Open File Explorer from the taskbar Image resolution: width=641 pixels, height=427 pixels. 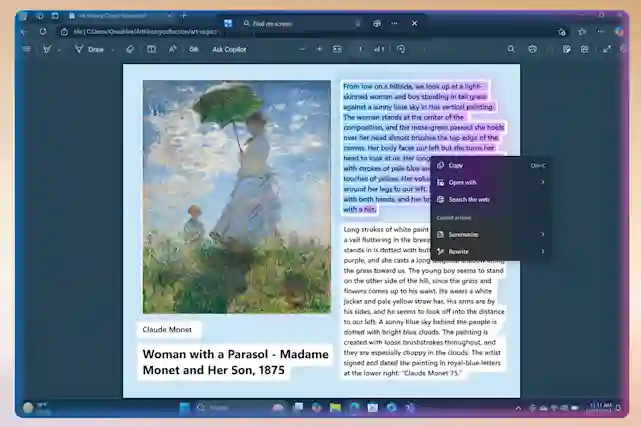pyautogui.click(x=335, y=408)
